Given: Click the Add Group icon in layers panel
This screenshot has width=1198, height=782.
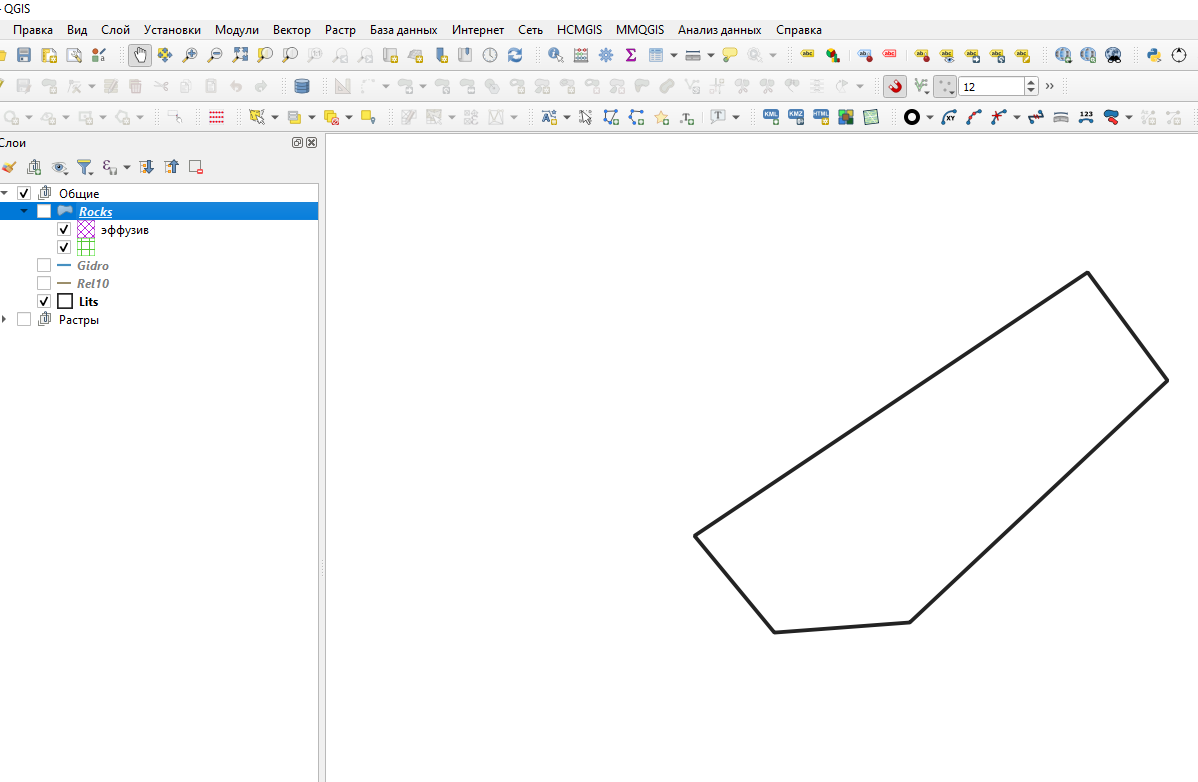Looking at the screenshot, I should (34, 167).
